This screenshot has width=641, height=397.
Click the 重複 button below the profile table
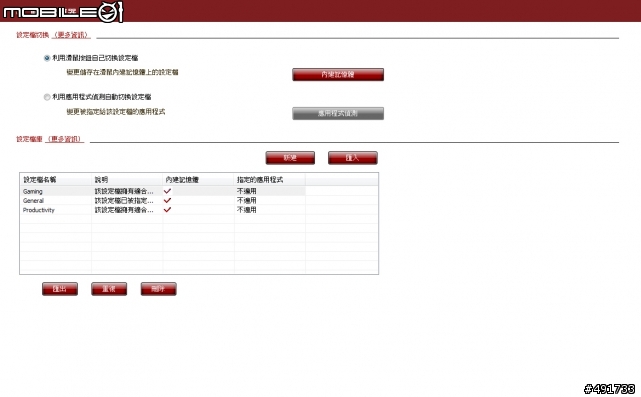point(109,289)
